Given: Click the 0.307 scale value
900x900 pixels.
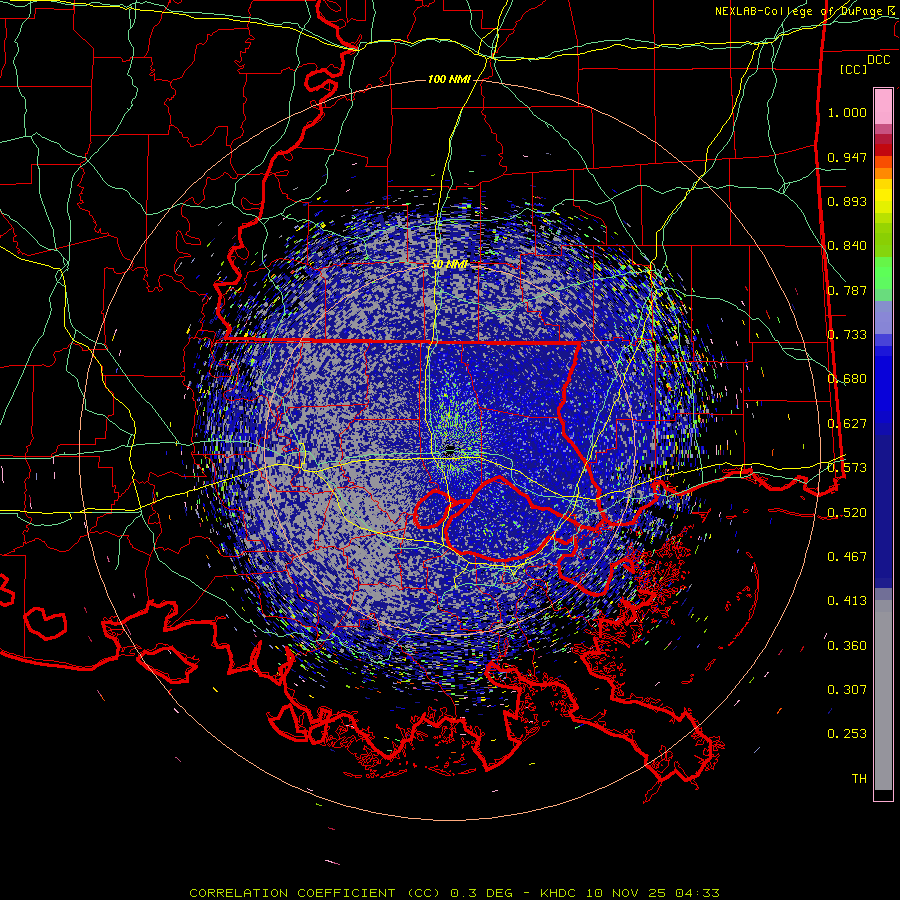Looking at the screenshot, I should 847,689.
